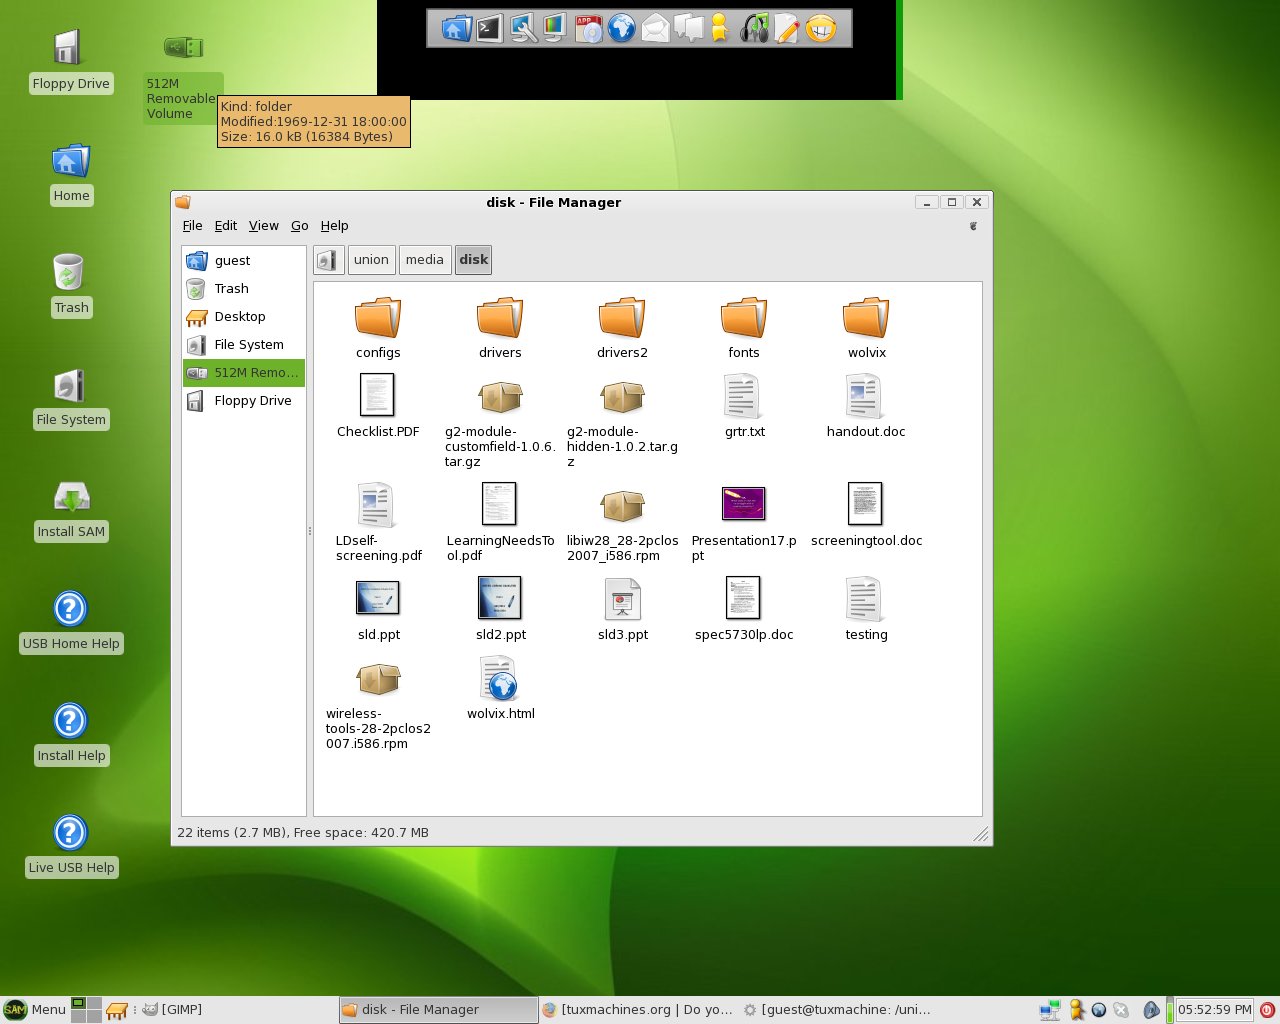1280x1024 pixels.
Task: Open the APP software installer disc icon
Action: (589, 28)
